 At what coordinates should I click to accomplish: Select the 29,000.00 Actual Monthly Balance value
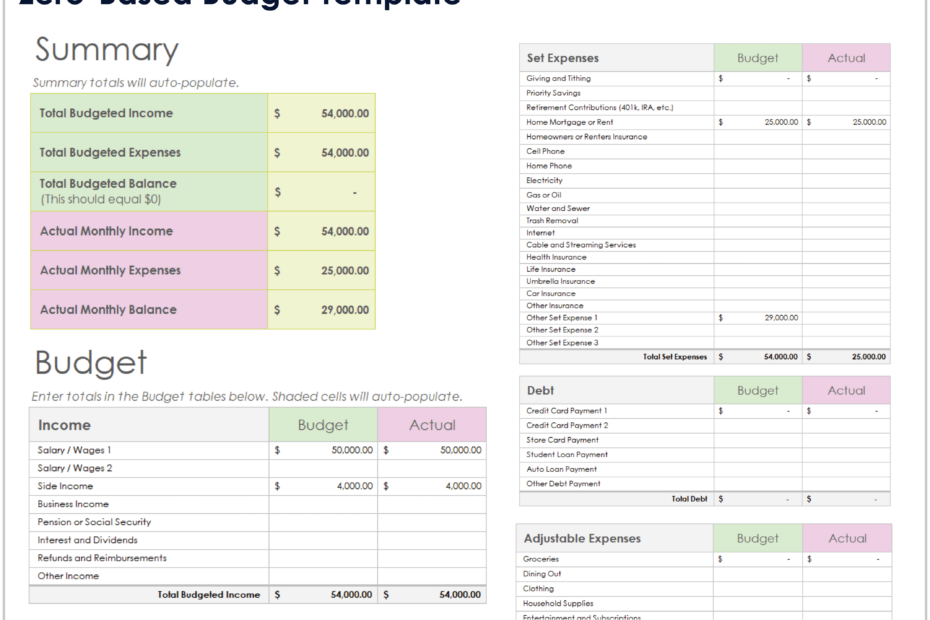click(x=345, y=310)
